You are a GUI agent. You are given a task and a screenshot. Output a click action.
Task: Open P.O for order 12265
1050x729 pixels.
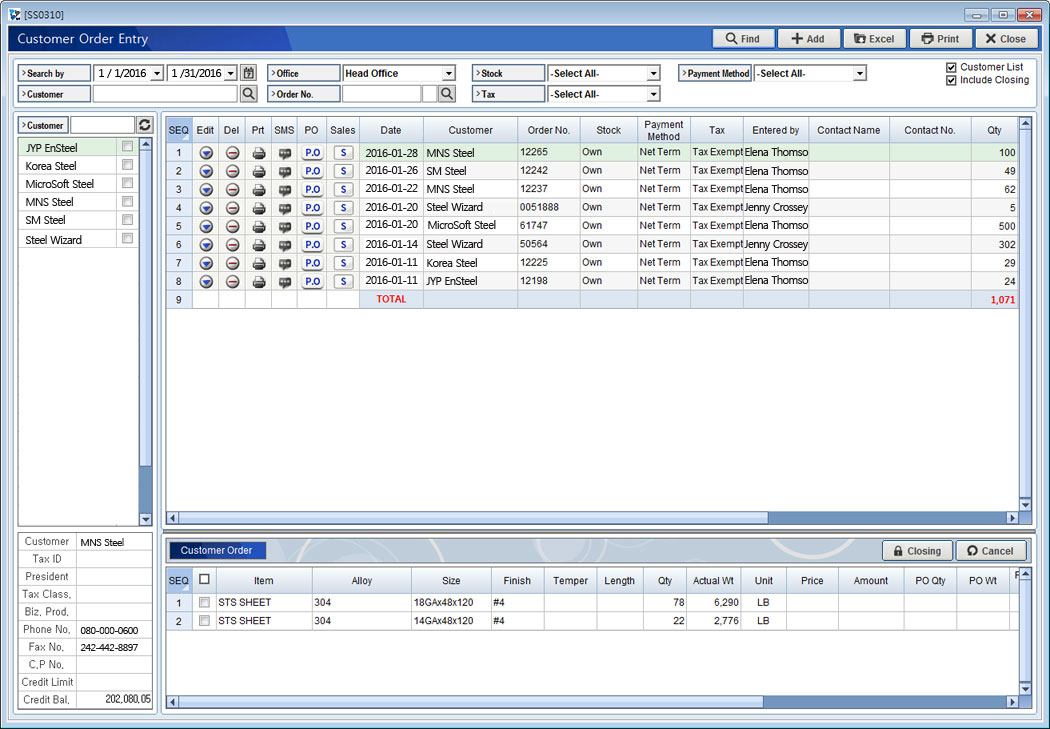click(x=312, y=153)
